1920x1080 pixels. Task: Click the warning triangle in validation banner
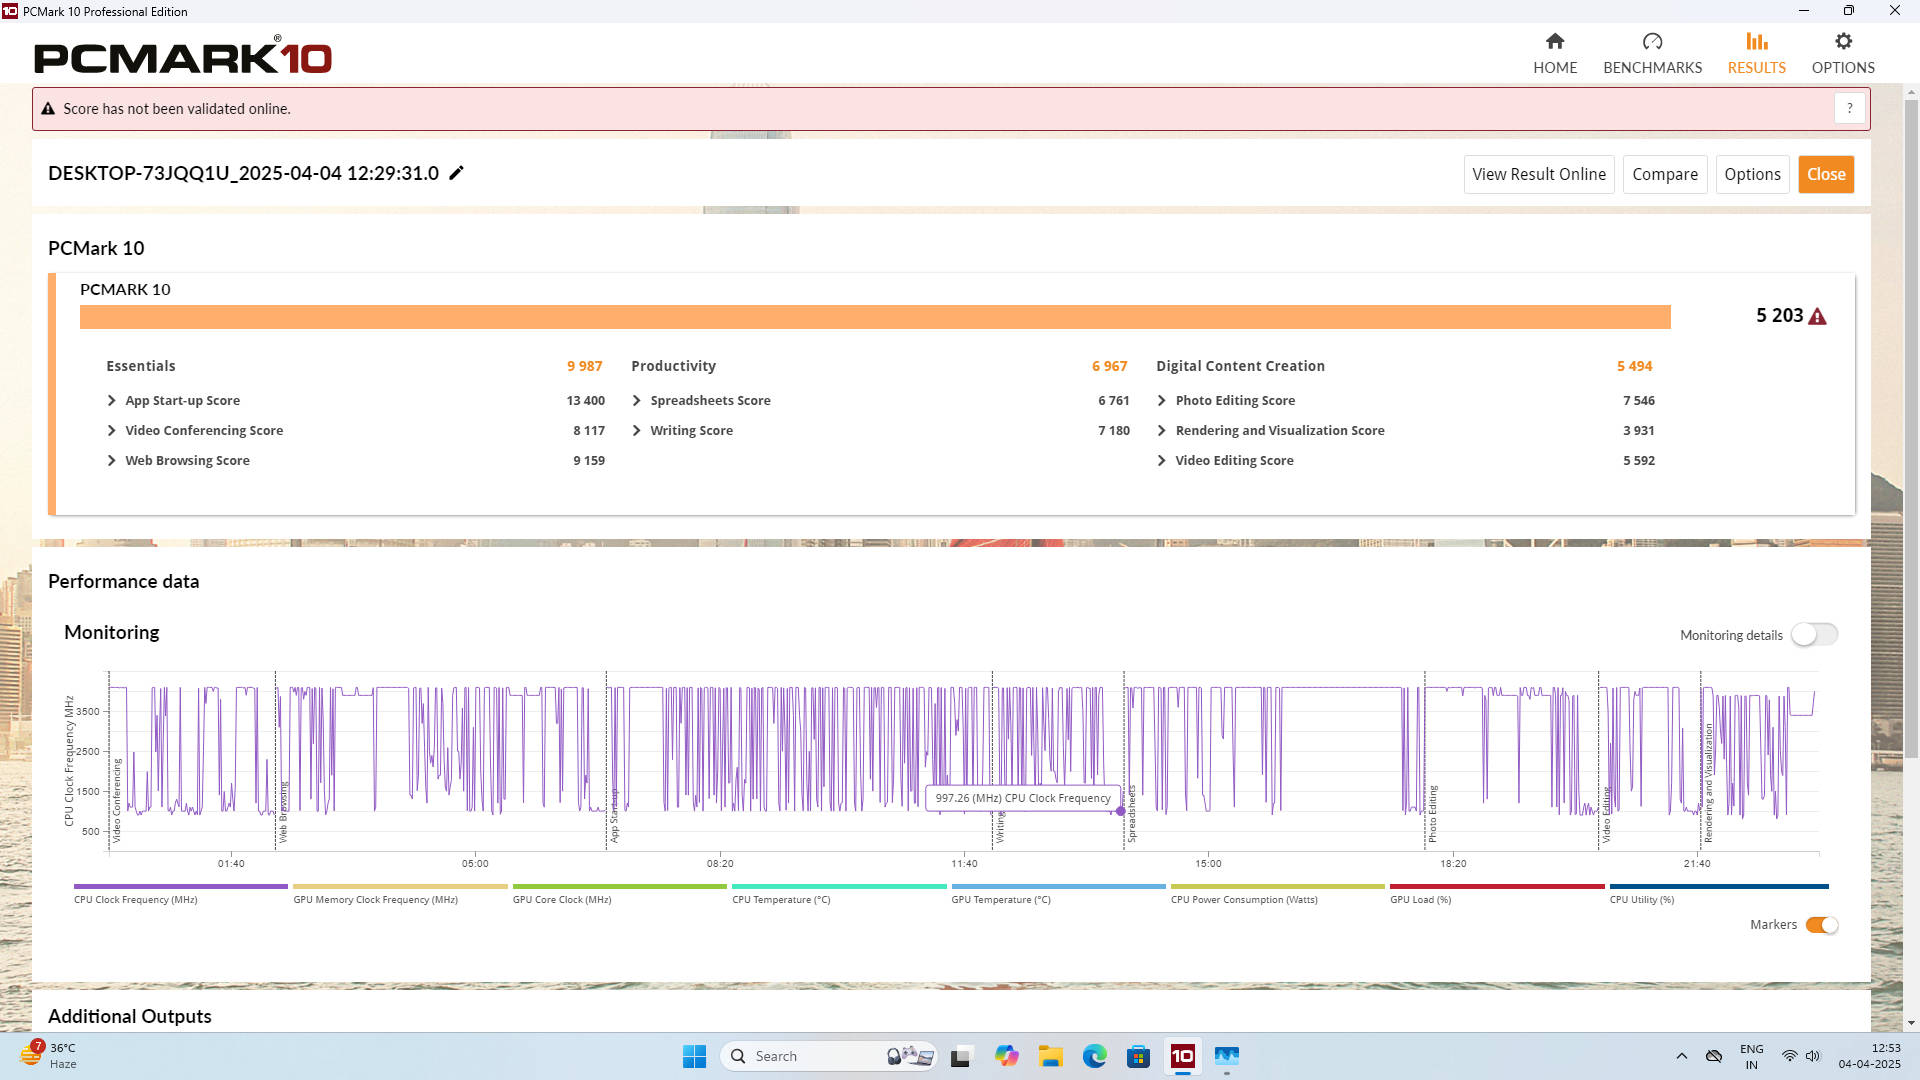pos(47,109)
